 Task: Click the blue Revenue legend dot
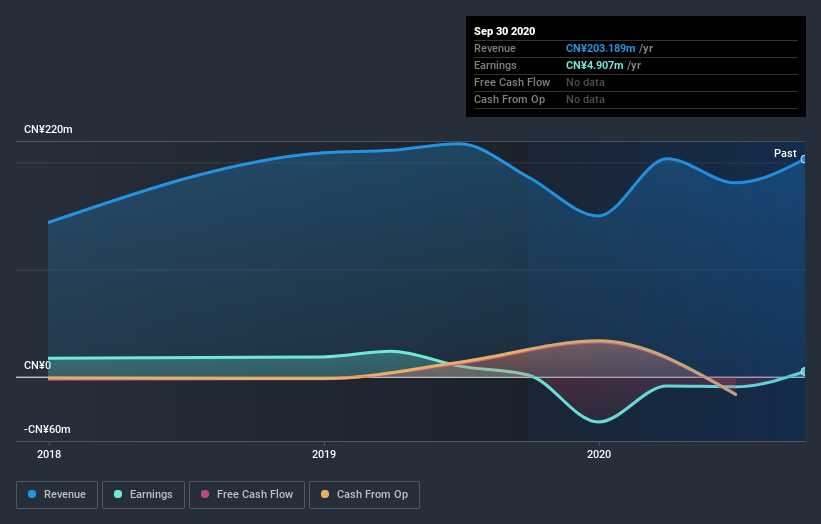click(x=32, y=494)
